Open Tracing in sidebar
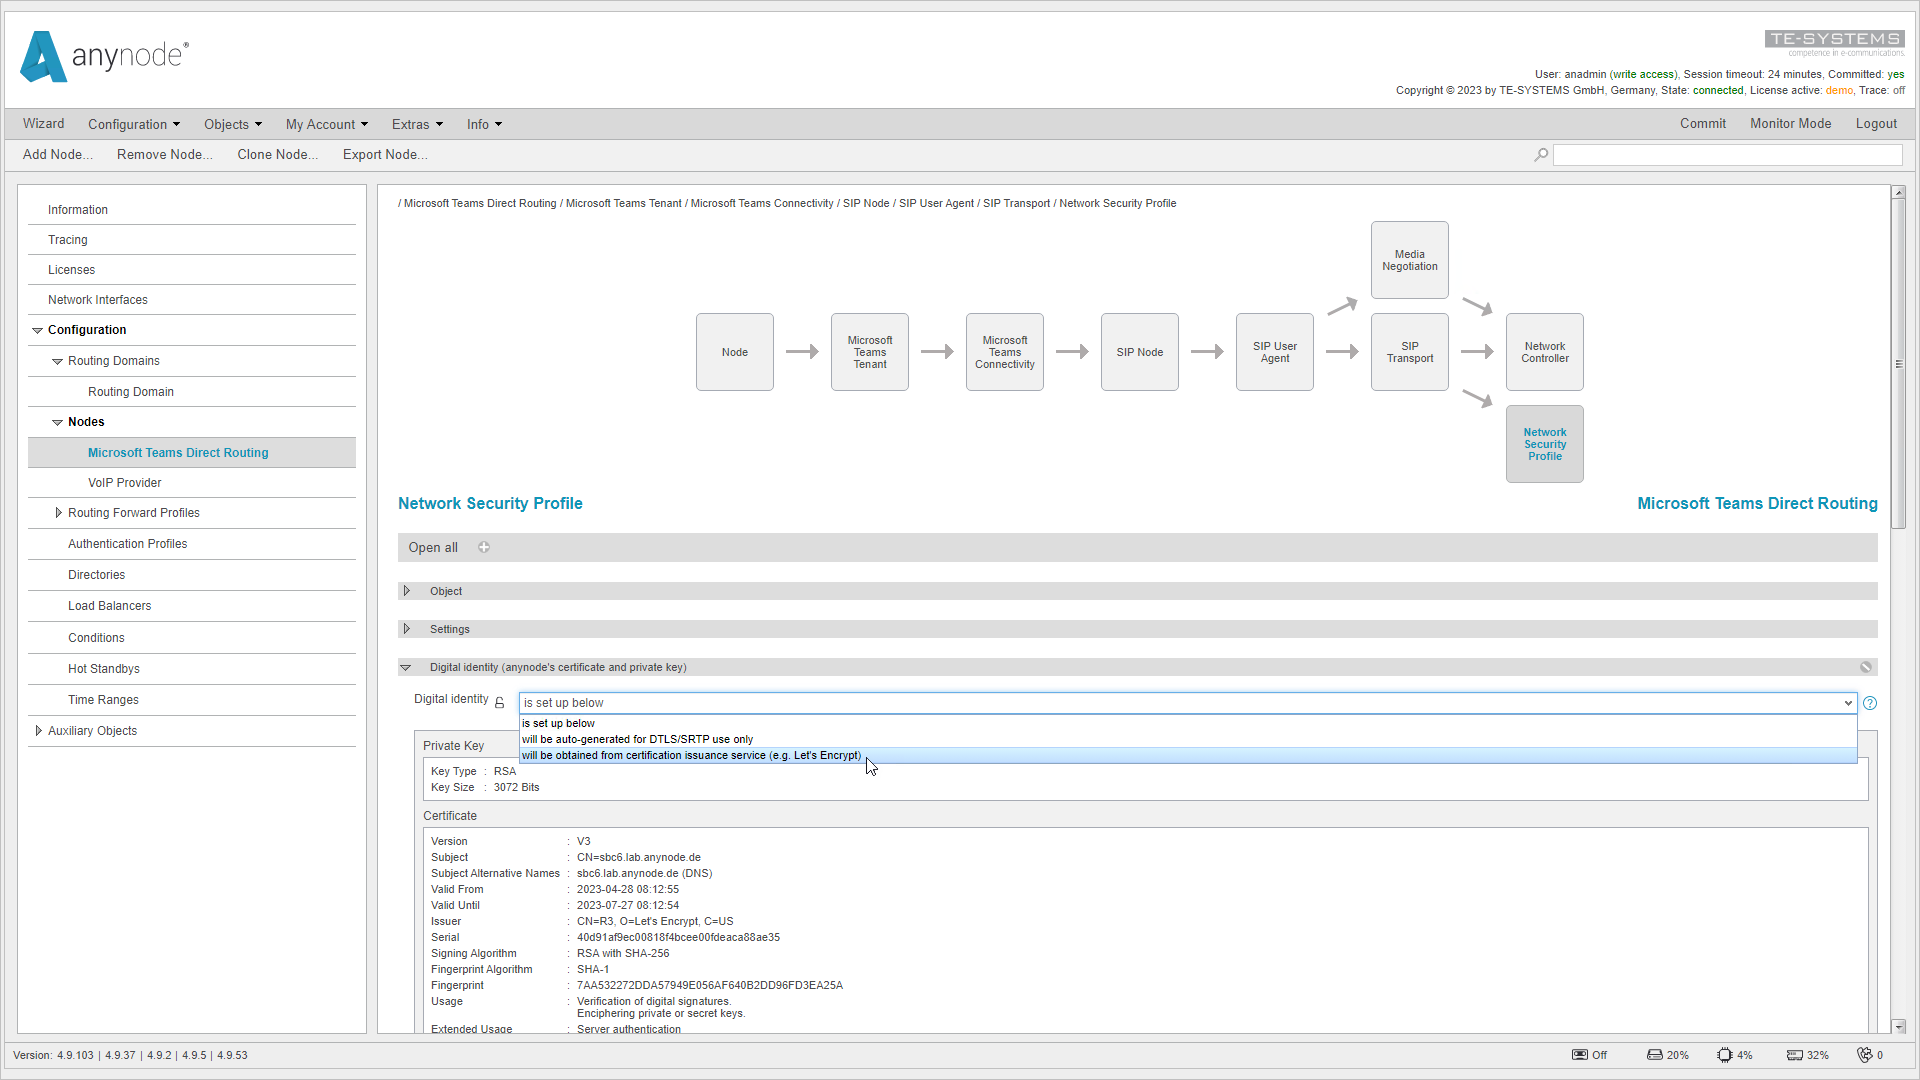Viewport: 1920px width, 1080px height. pyautogui.click(x=68, y=240)
